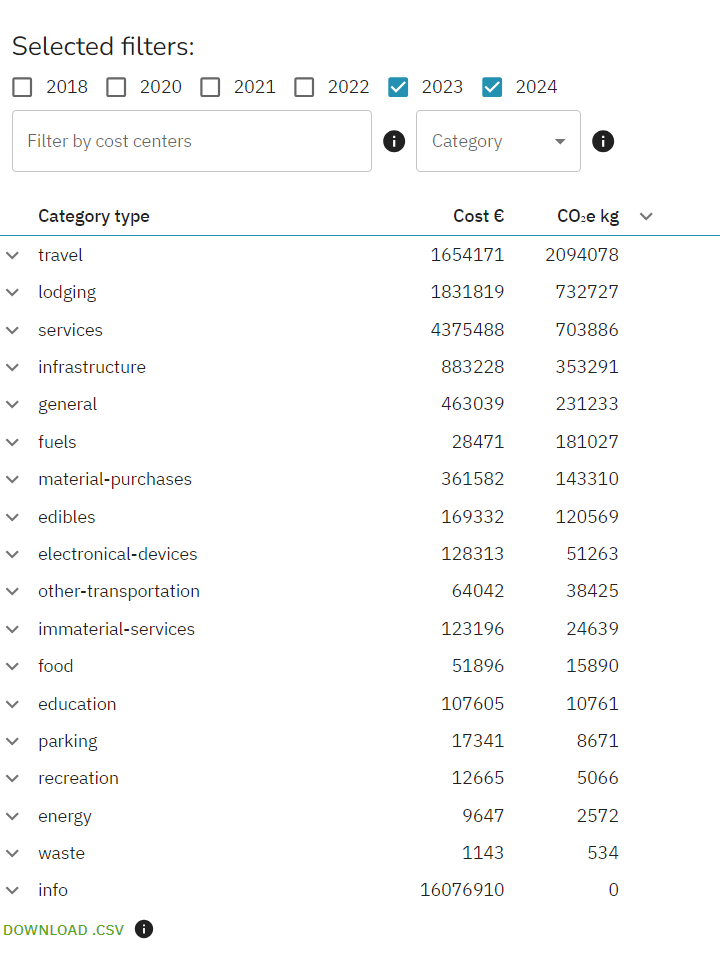
Task: Expand the edibles category row
Action: [13, 517]
